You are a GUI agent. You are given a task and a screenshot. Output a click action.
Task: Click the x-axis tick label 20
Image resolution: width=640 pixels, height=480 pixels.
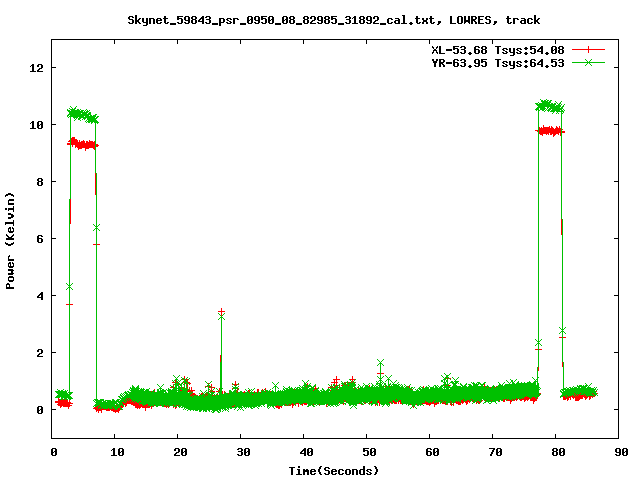pos(180,452)
